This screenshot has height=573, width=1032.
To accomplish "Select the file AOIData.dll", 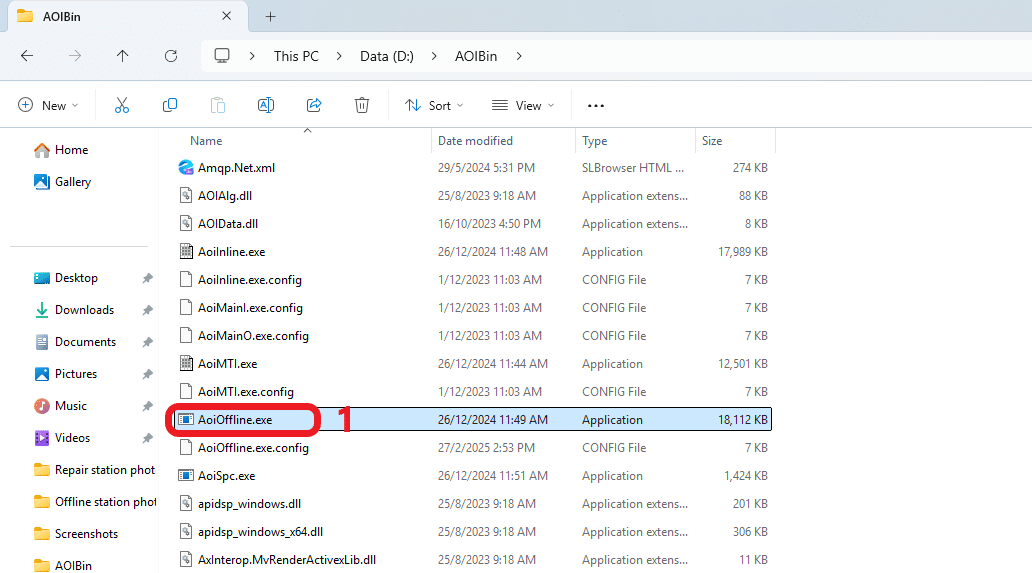I will 228,224.
